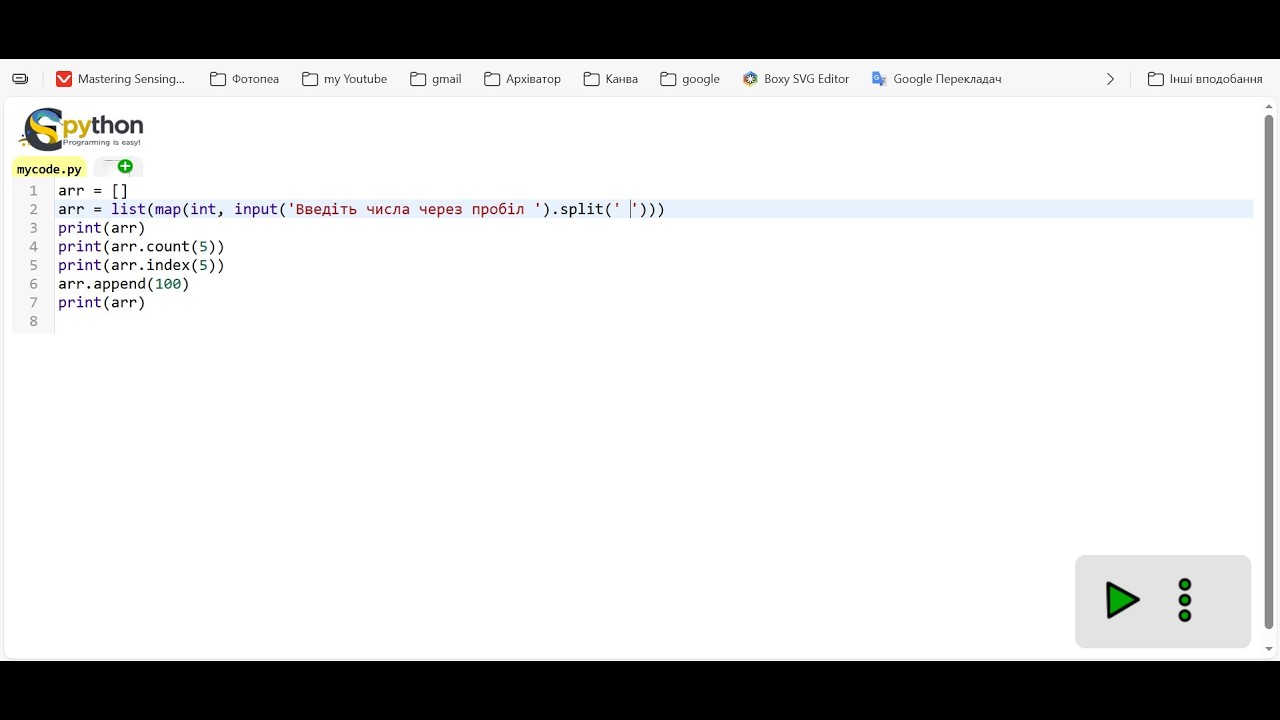Screen dimensions: 1280x720
Task: Click 'arr.append(100)' on line 6
Action: 124,284
